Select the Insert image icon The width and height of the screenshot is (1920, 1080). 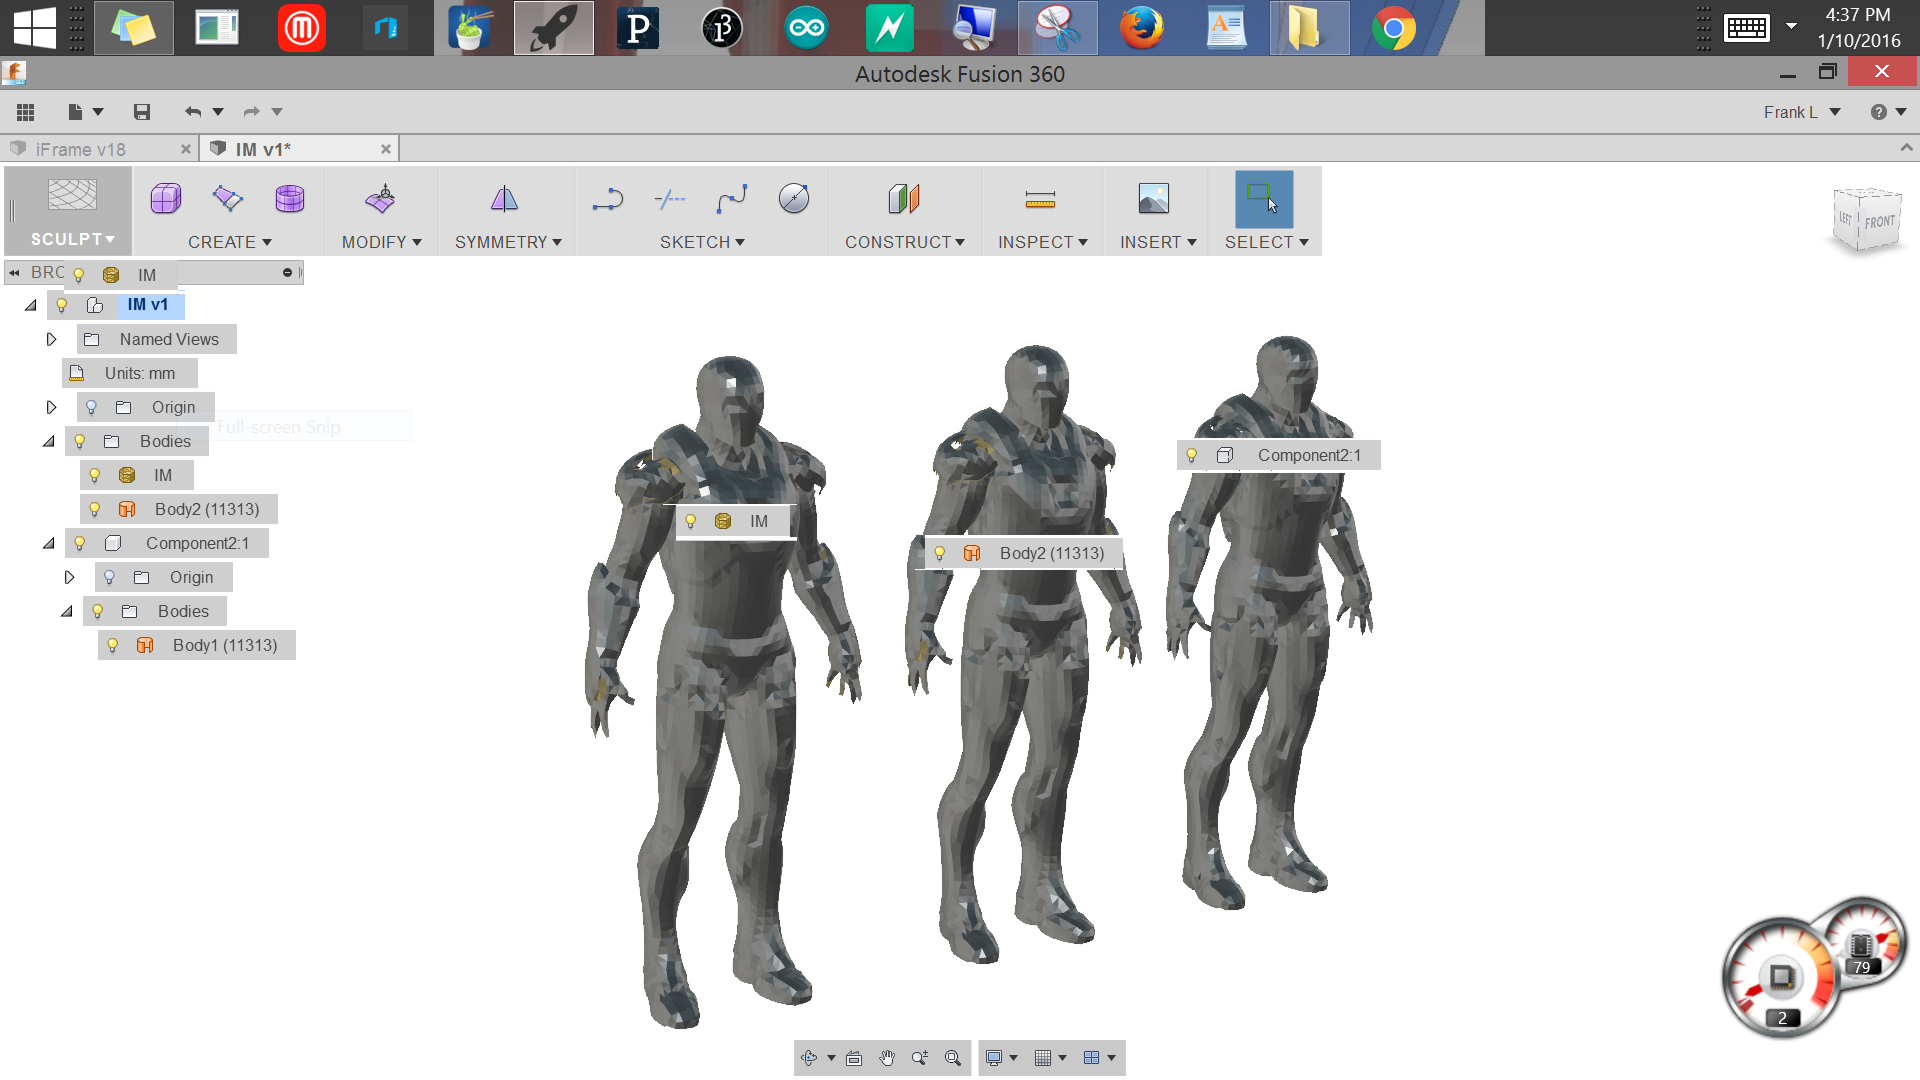click(x=1154, y=199)
